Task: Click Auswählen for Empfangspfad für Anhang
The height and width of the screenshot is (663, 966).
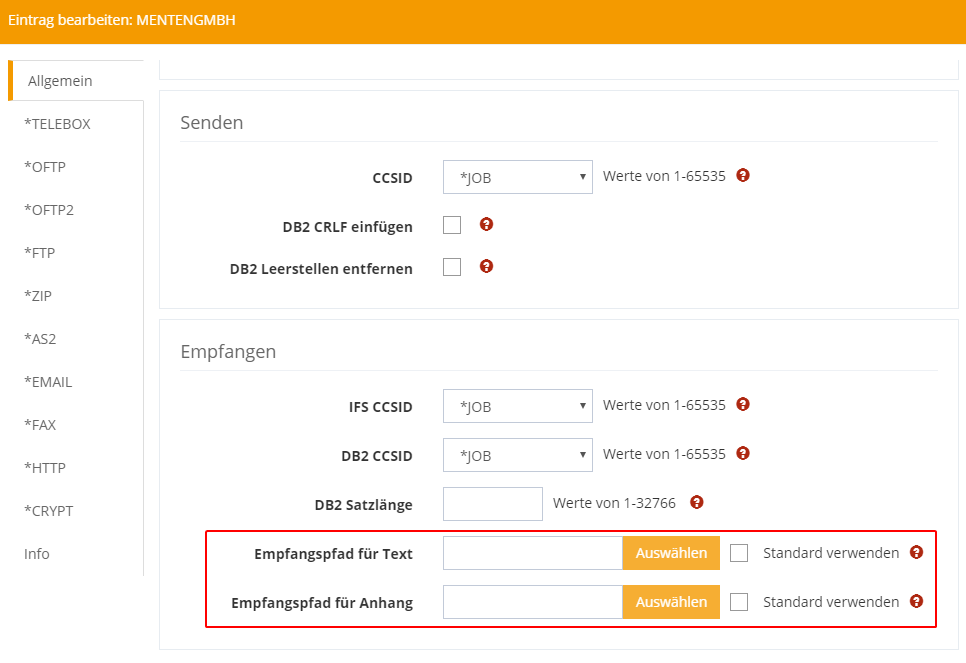Action: (671, 602)
